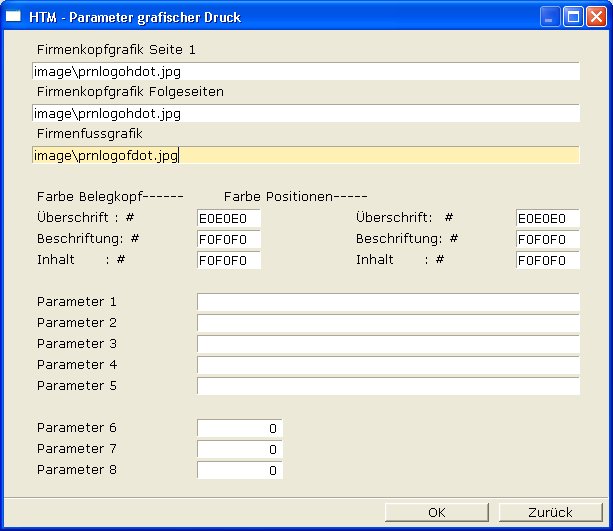The image size is (613, 531).
Task: Focus the Positionen Überschrift color code field
Action: coord(548,218)
